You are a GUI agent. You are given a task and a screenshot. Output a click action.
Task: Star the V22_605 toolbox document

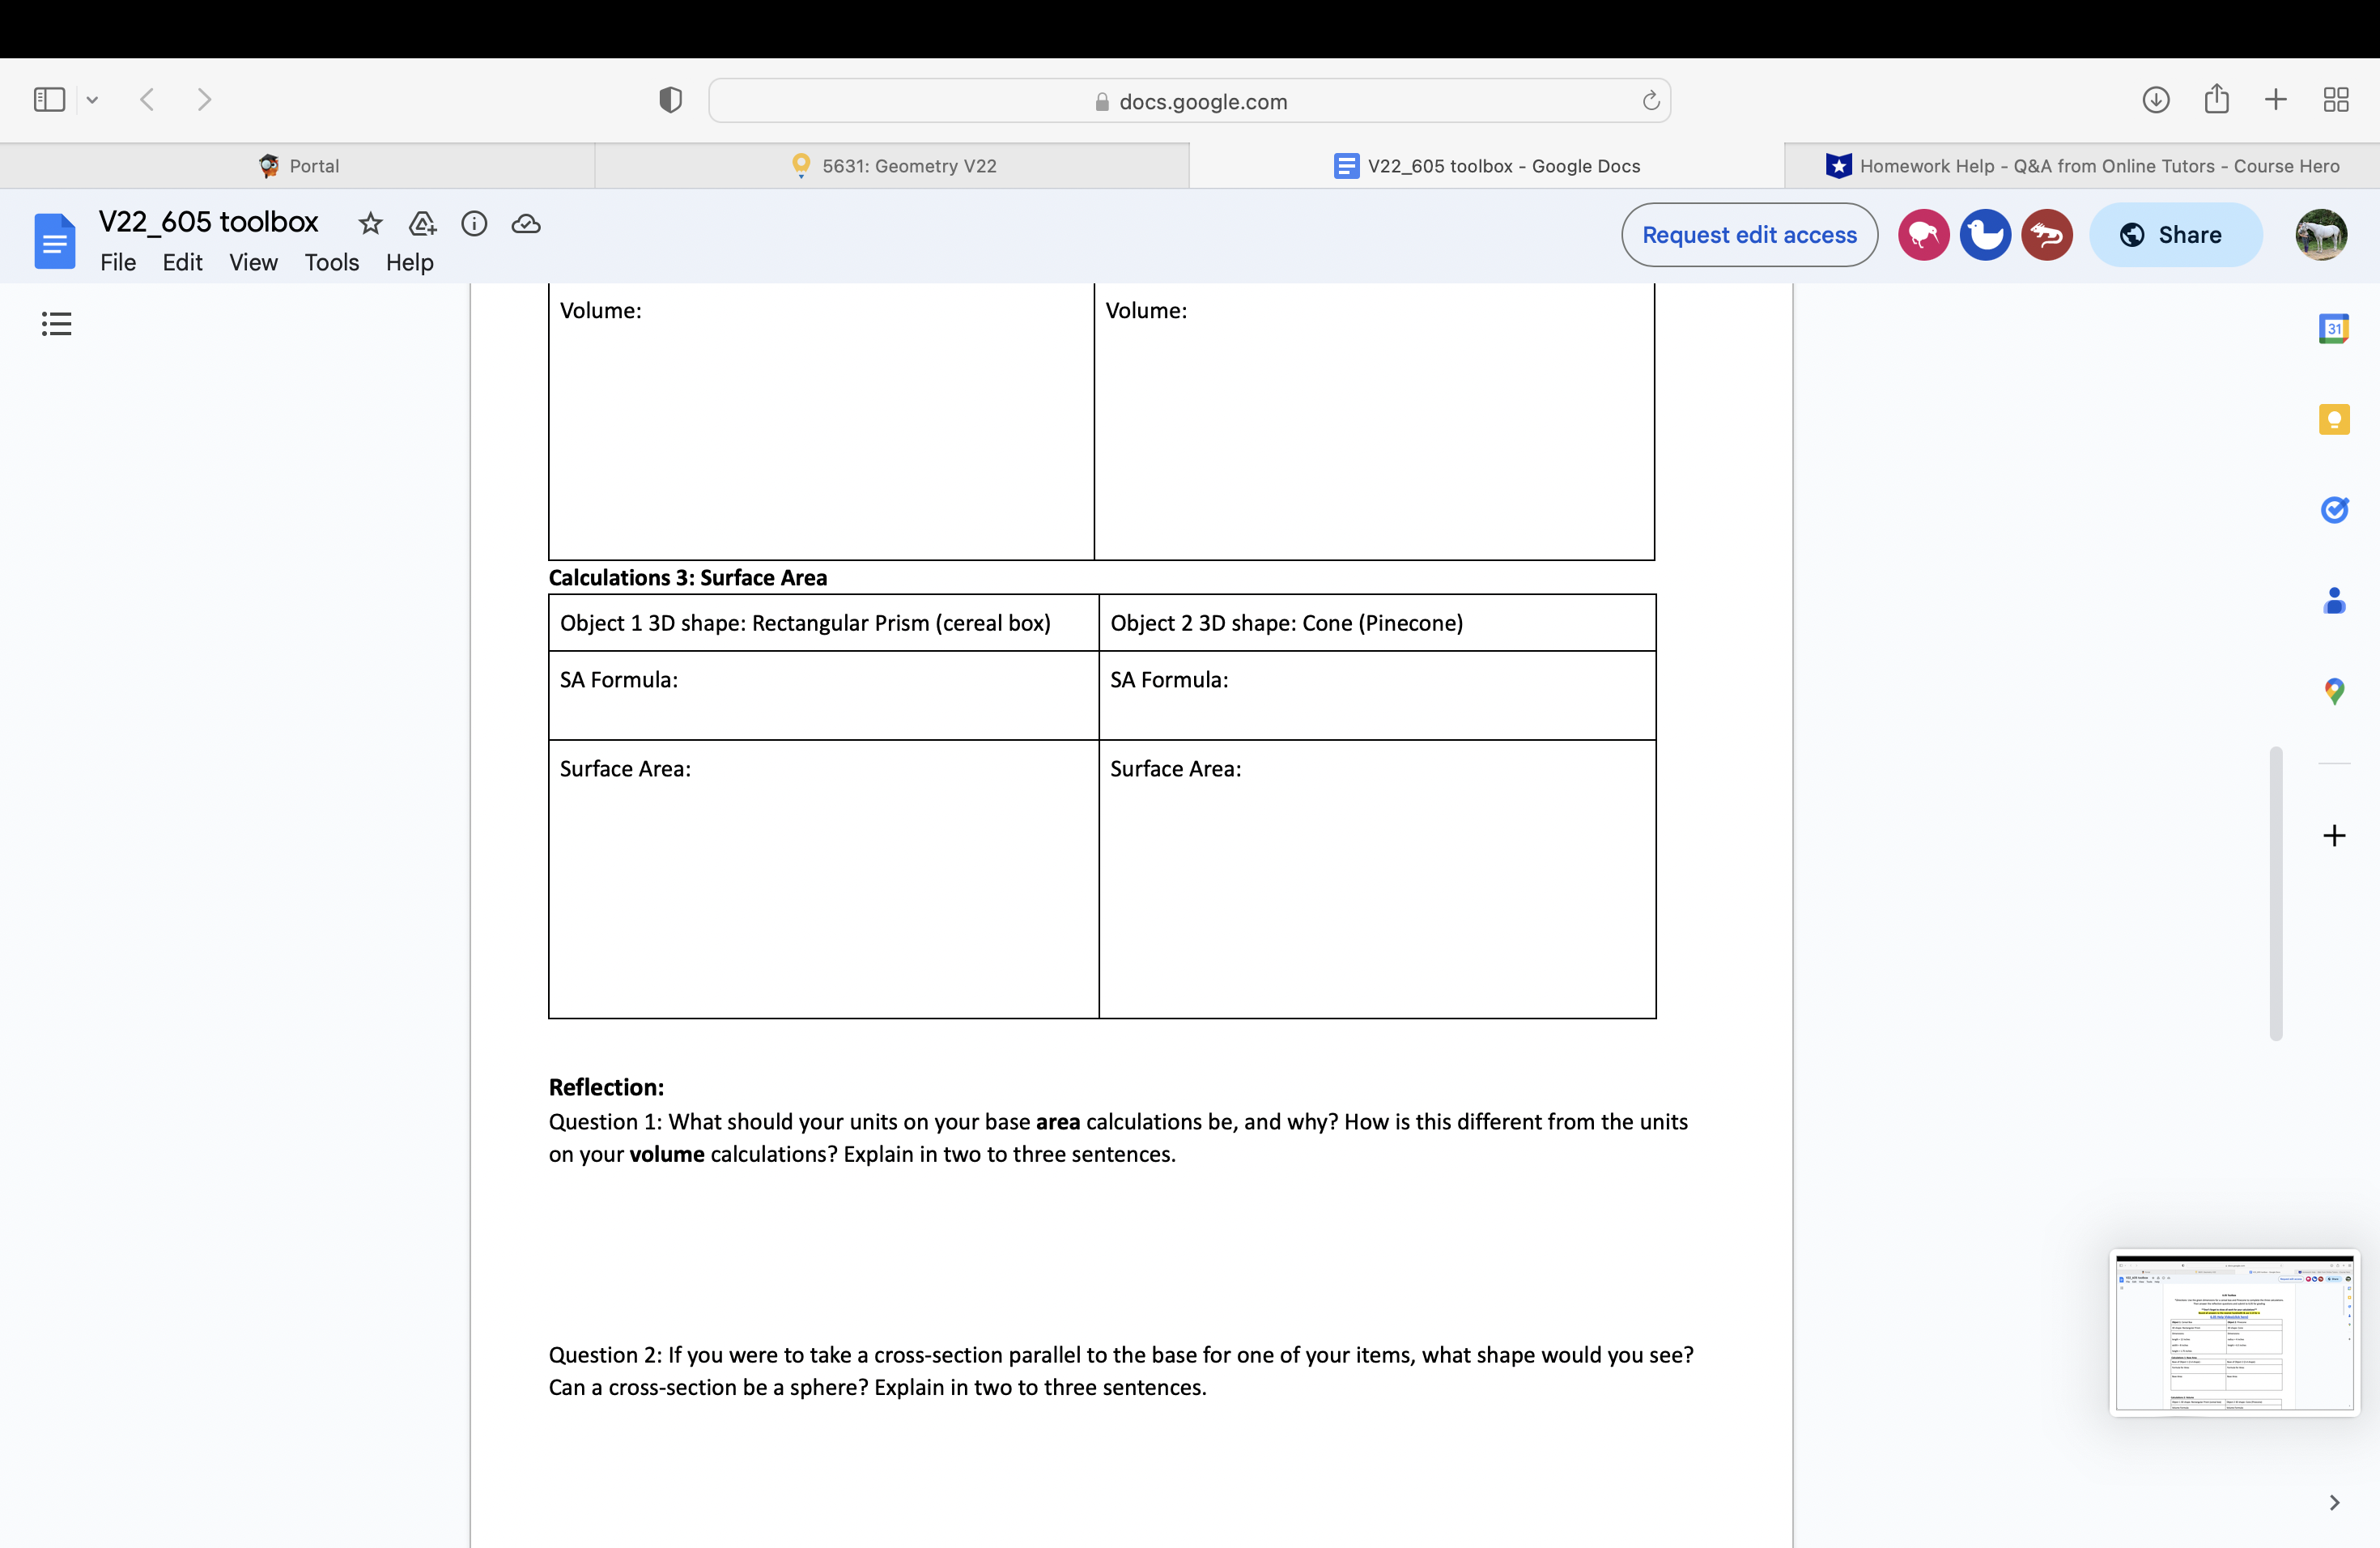click(370, 224)
